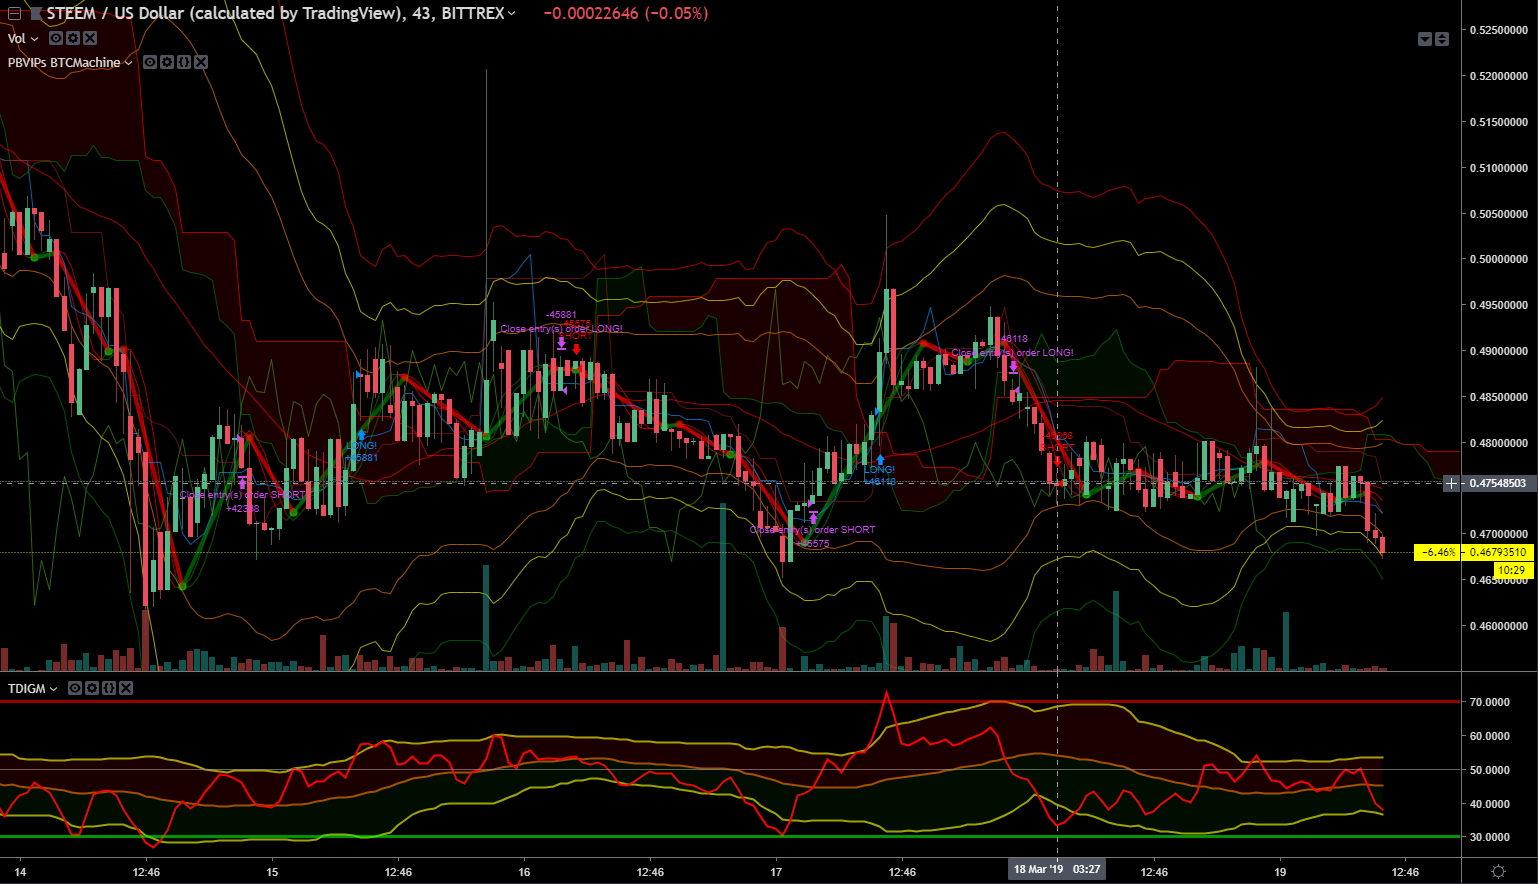View source code of PBVIPs BTCMachine
The image size is (1538, 884).
pos(184,62)
